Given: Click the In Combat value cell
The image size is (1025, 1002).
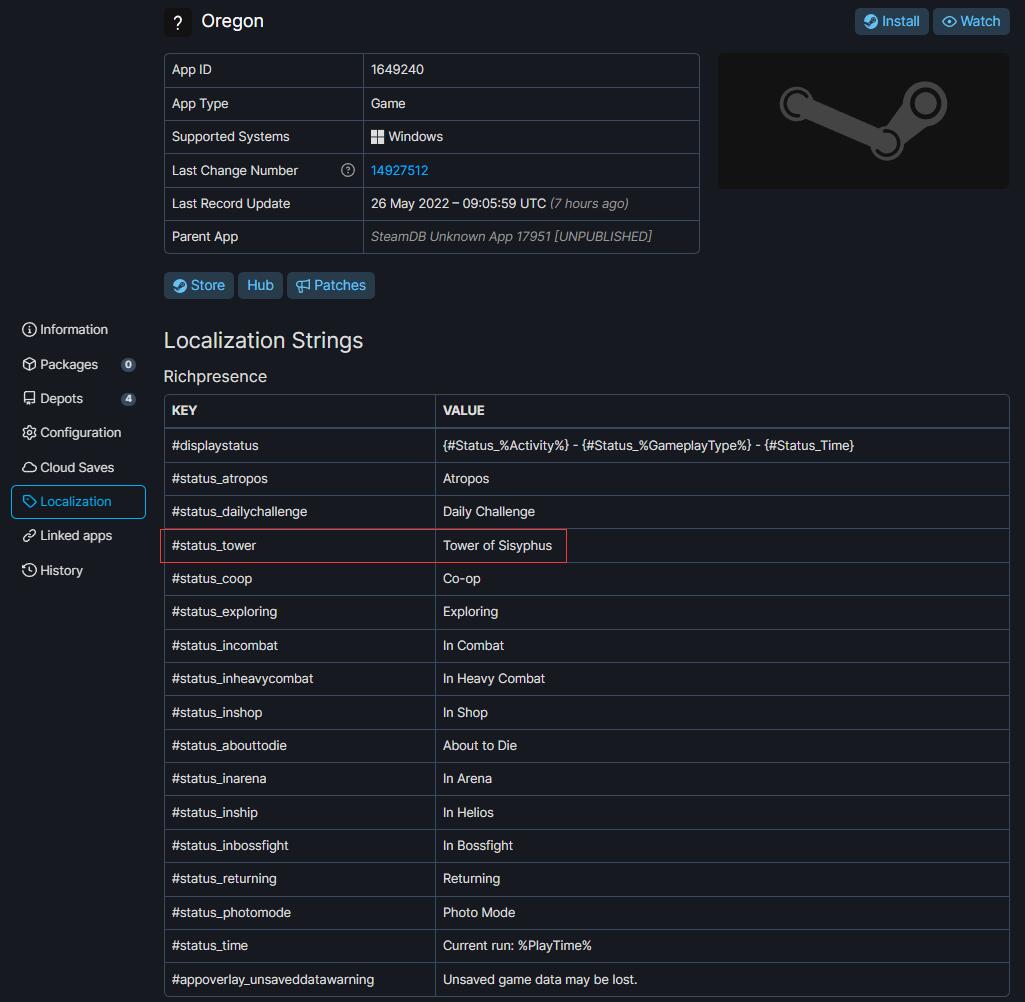Looking at the screenshot, I should [722, 646].
